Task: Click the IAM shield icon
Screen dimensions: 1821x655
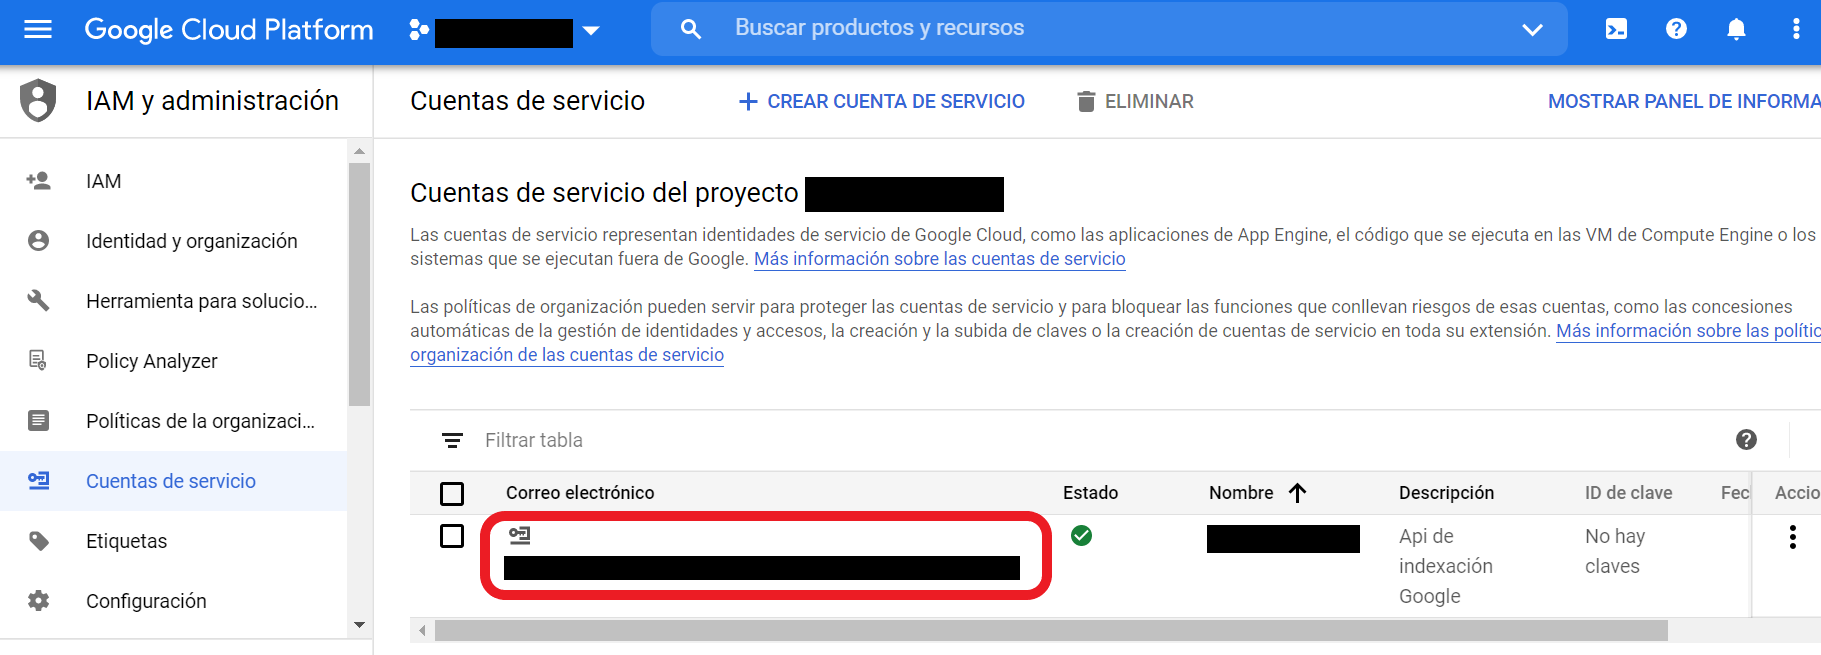Action: pos(38,100)
